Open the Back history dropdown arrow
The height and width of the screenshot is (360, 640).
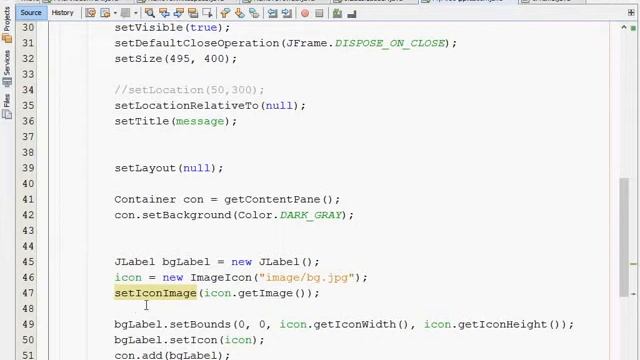click(x=115, y=13)
